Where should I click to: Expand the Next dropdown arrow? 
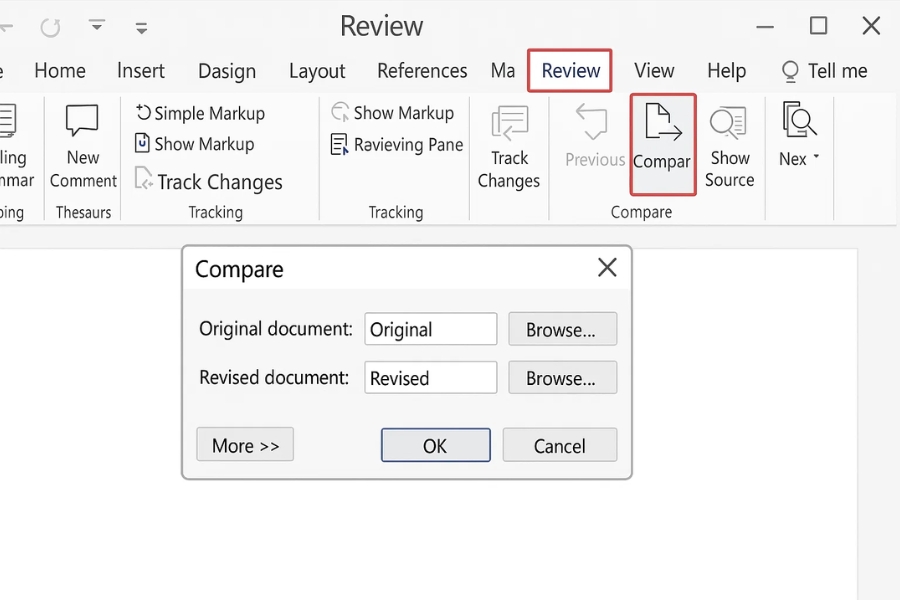pos(816,158)
